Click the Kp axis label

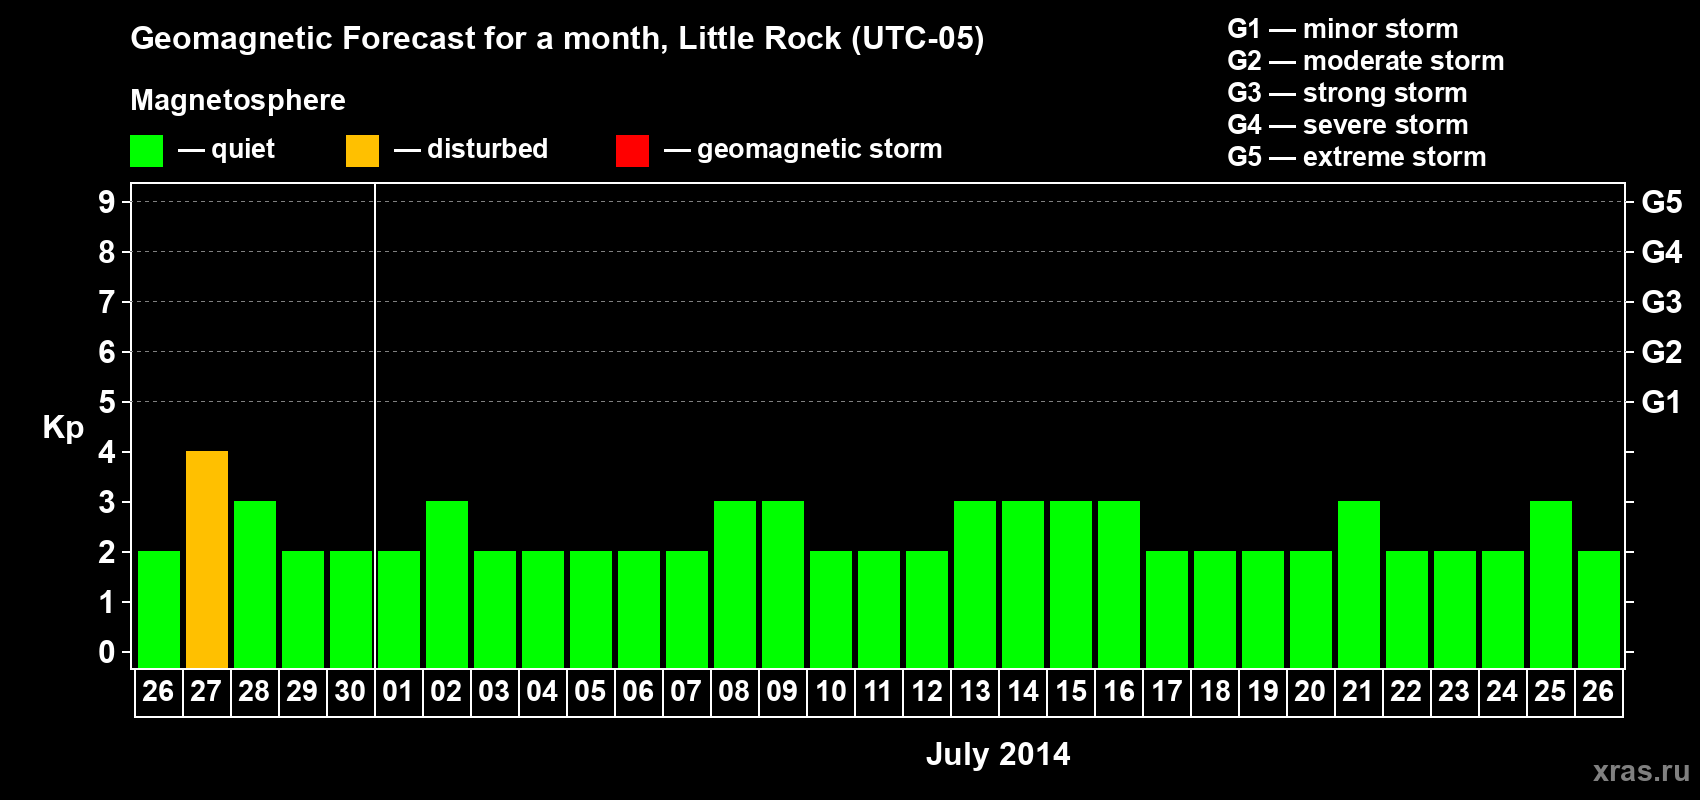pos(63,428)
